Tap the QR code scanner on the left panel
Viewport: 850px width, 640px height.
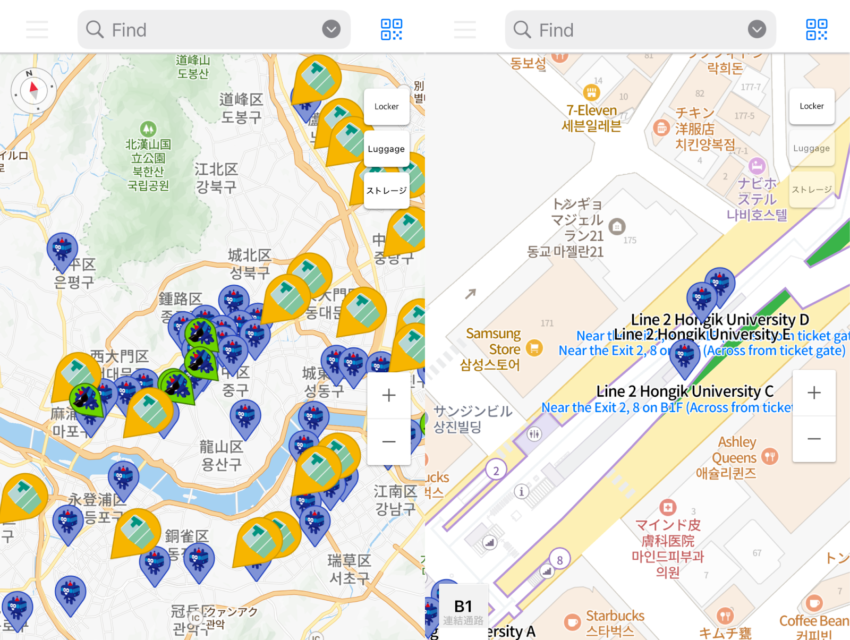point(390,30)
